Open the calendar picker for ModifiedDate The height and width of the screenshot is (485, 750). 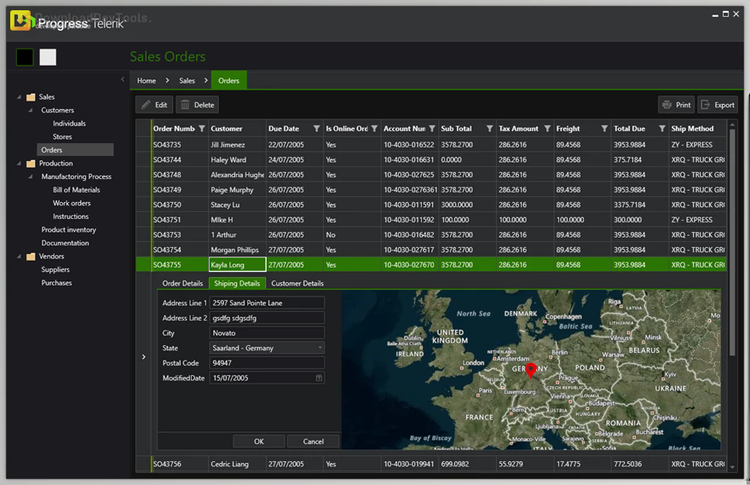pyautogui.click(x=319, y=378)
